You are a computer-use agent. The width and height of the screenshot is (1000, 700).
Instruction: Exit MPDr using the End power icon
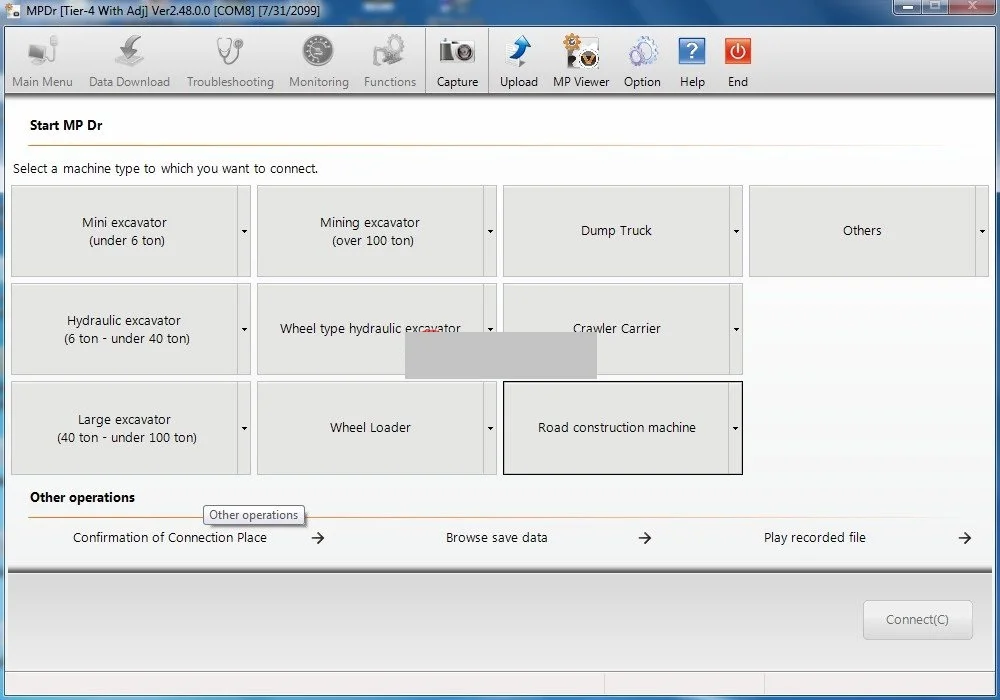[x=737, y=55]
